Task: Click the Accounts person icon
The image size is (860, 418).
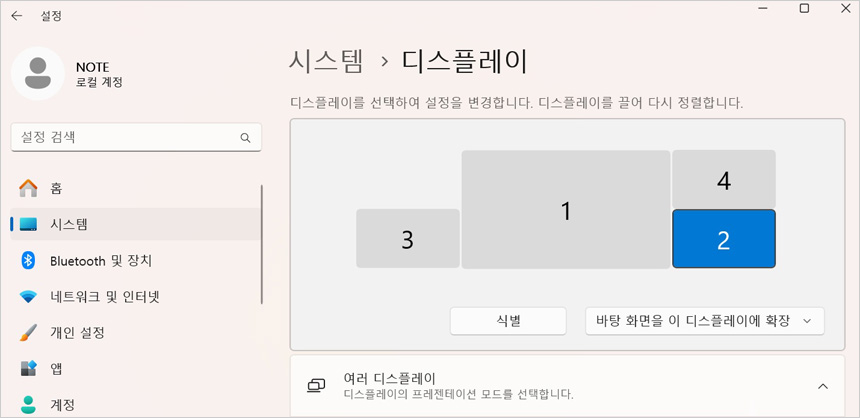Action: click(28, 404)
